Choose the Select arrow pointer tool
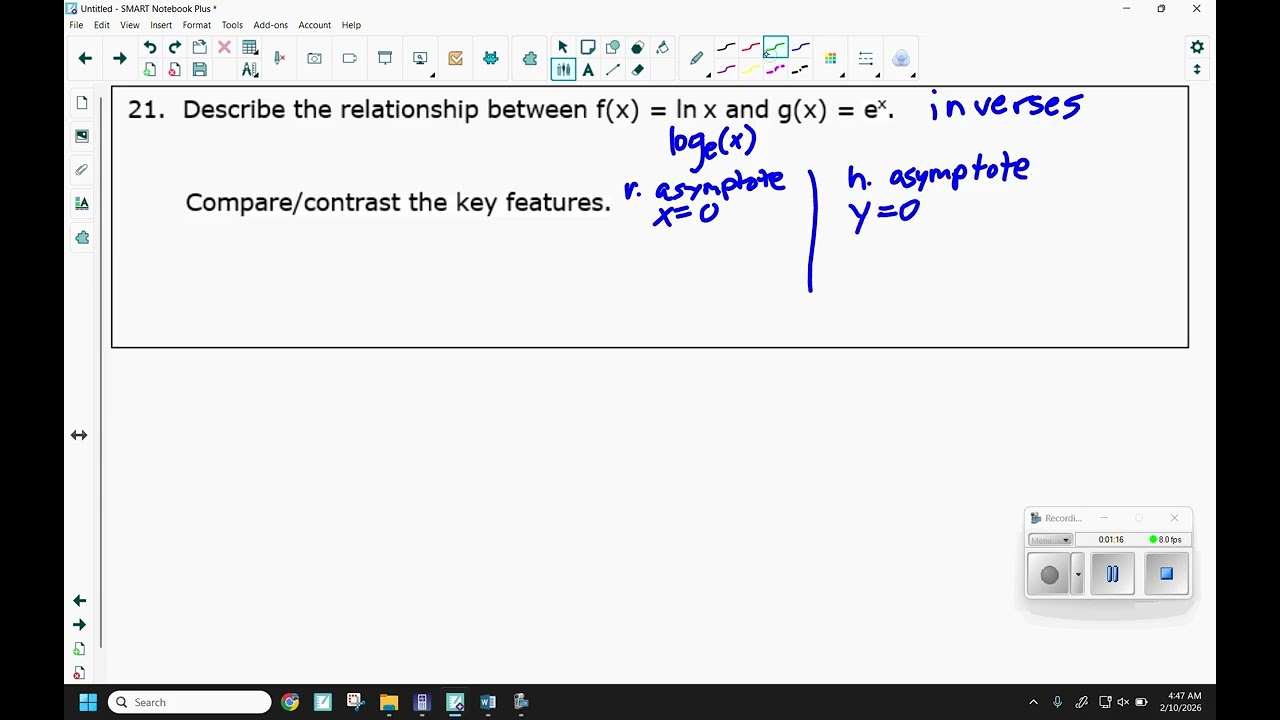Viewport: 1280px width, 720px height. pos(563,47)
